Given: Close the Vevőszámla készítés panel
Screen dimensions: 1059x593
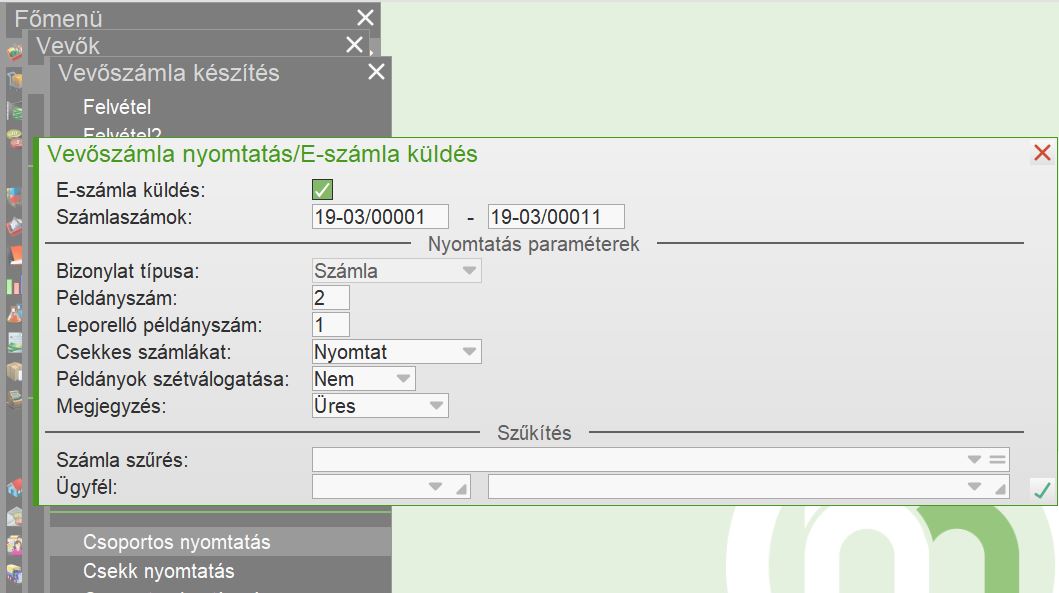Looking at the screenshot, I should pyautogui.click(x=376, y=72).
